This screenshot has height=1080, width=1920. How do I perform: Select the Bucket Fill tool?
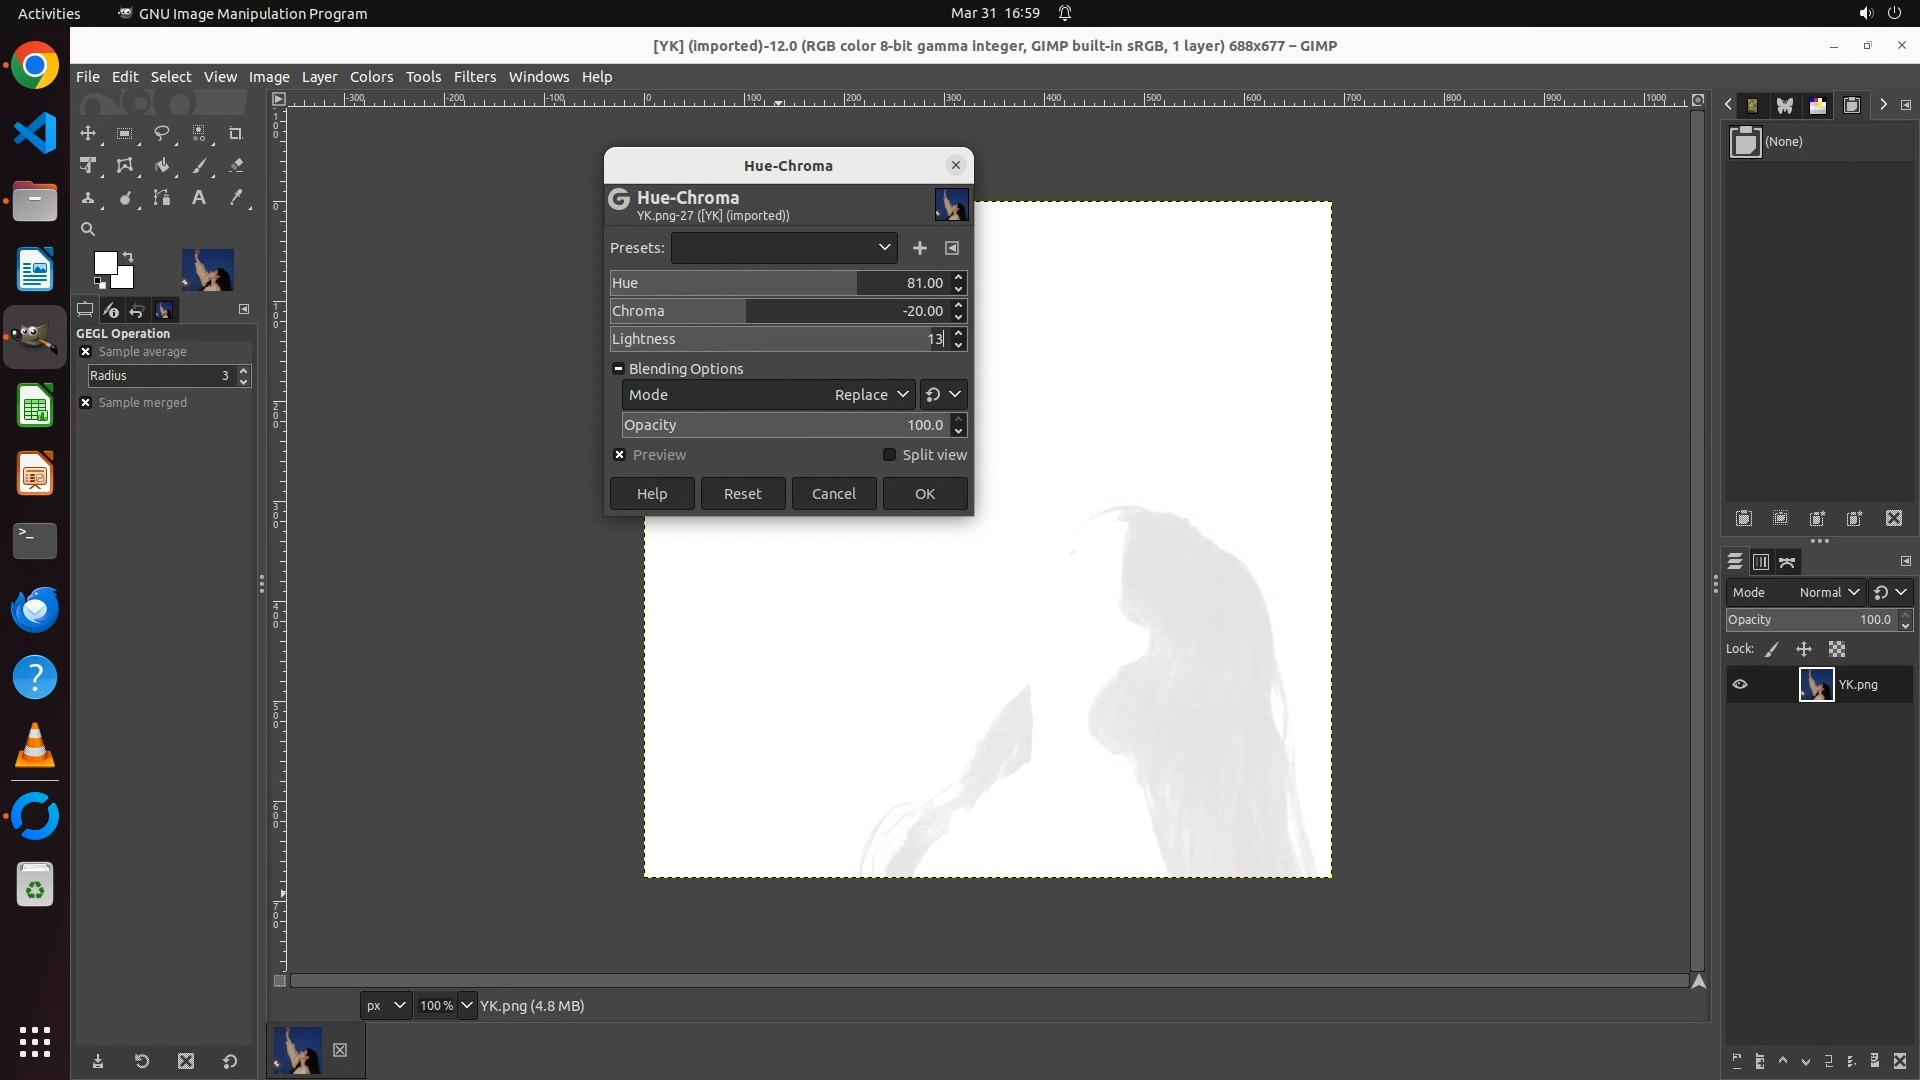click(162, 166)
